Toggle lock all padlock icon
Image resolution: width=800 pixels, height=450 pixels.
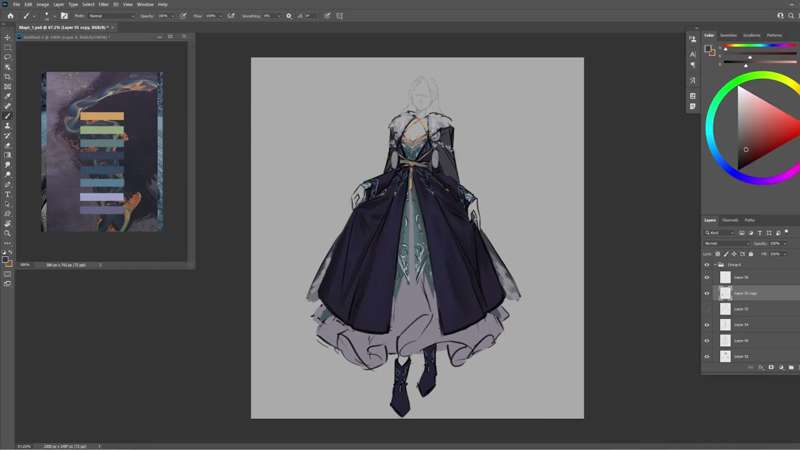point(751,254)
